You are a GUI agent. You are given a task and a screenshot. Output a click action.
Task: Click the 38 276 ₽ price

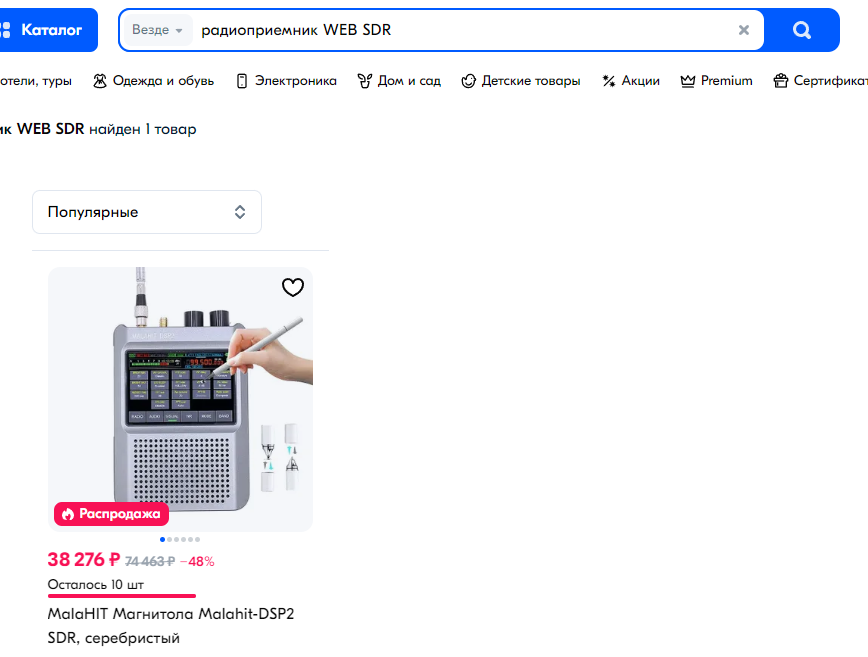click(84, 560)
